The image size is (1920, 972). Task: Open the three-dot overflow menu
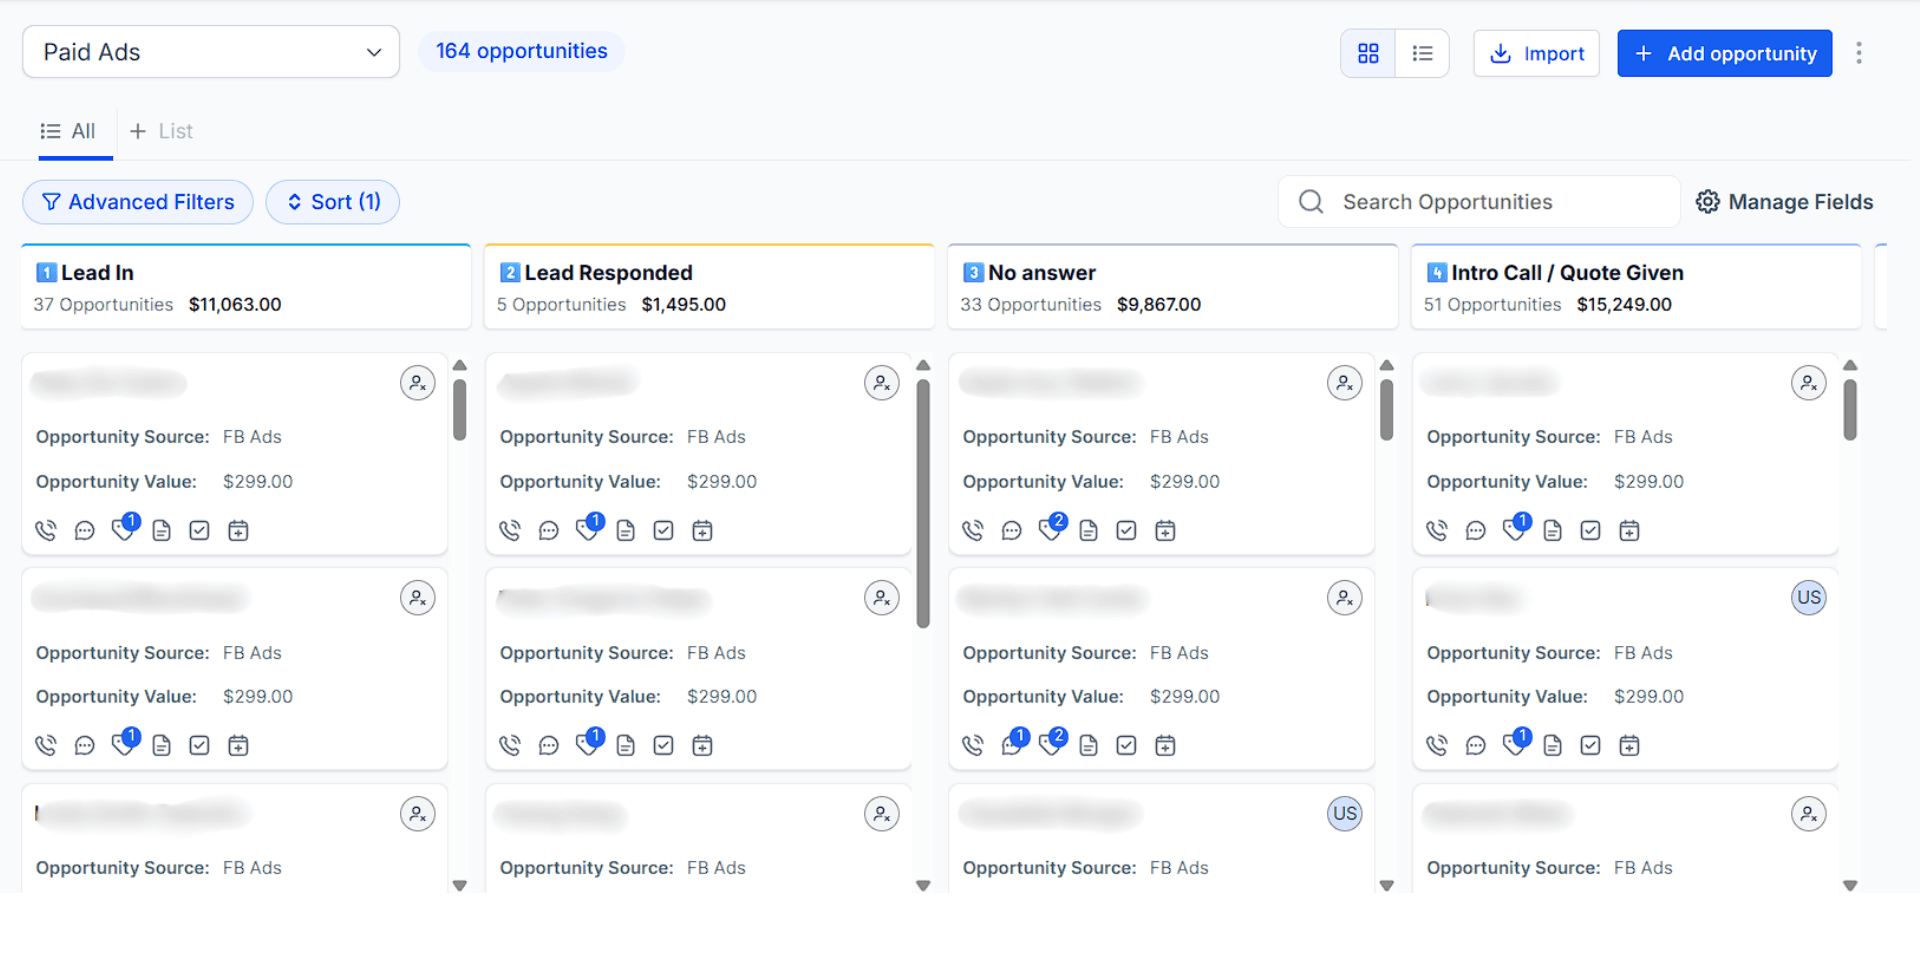point(1859,53)
